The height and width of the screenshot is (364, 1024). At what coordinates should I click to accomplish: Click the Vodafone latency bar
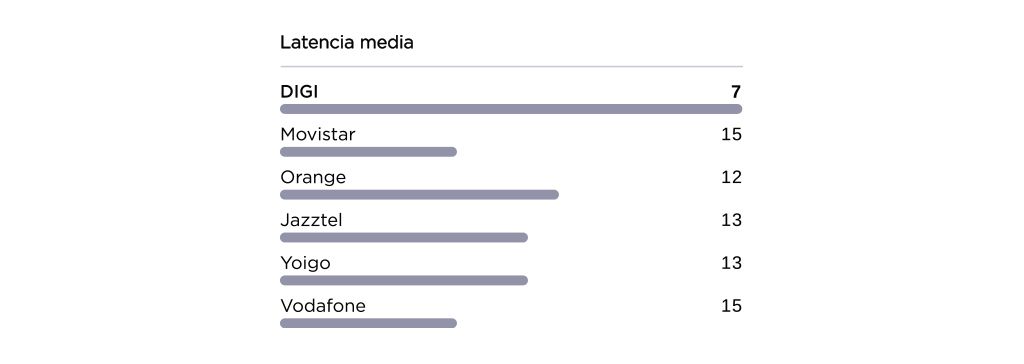[x=368, y=323]
